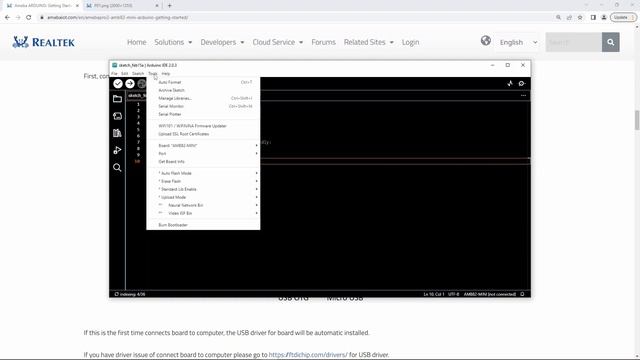Click the website search magnifier button
This screenshot has width=640, height=360.
(x=611, y=42)
